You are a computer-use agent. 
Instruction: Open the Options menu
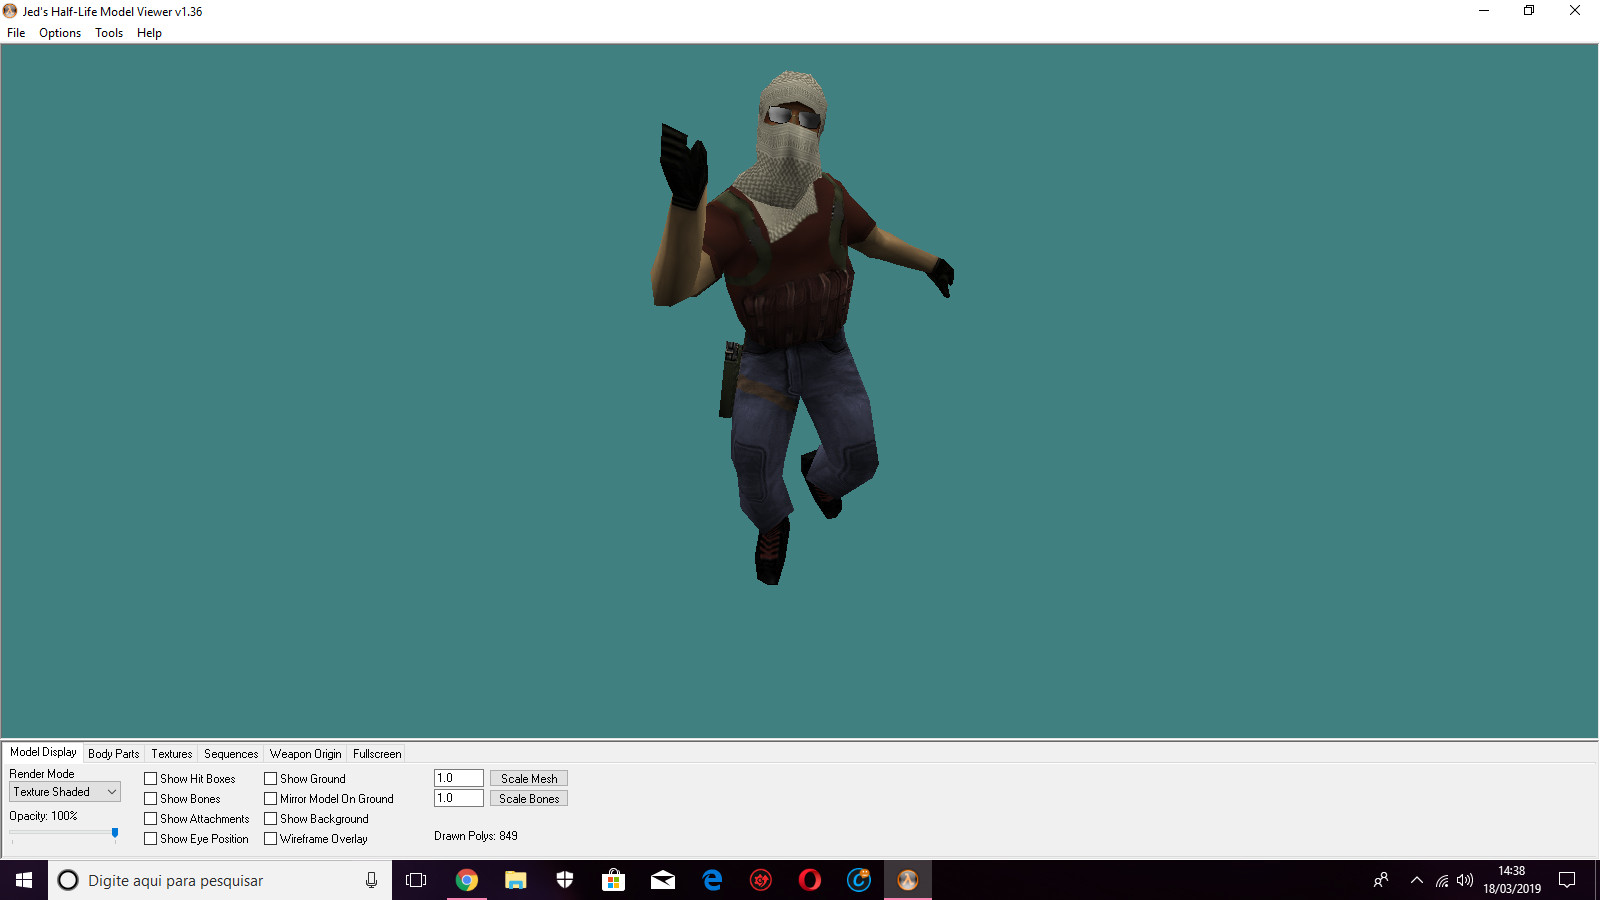click(59, 32)
